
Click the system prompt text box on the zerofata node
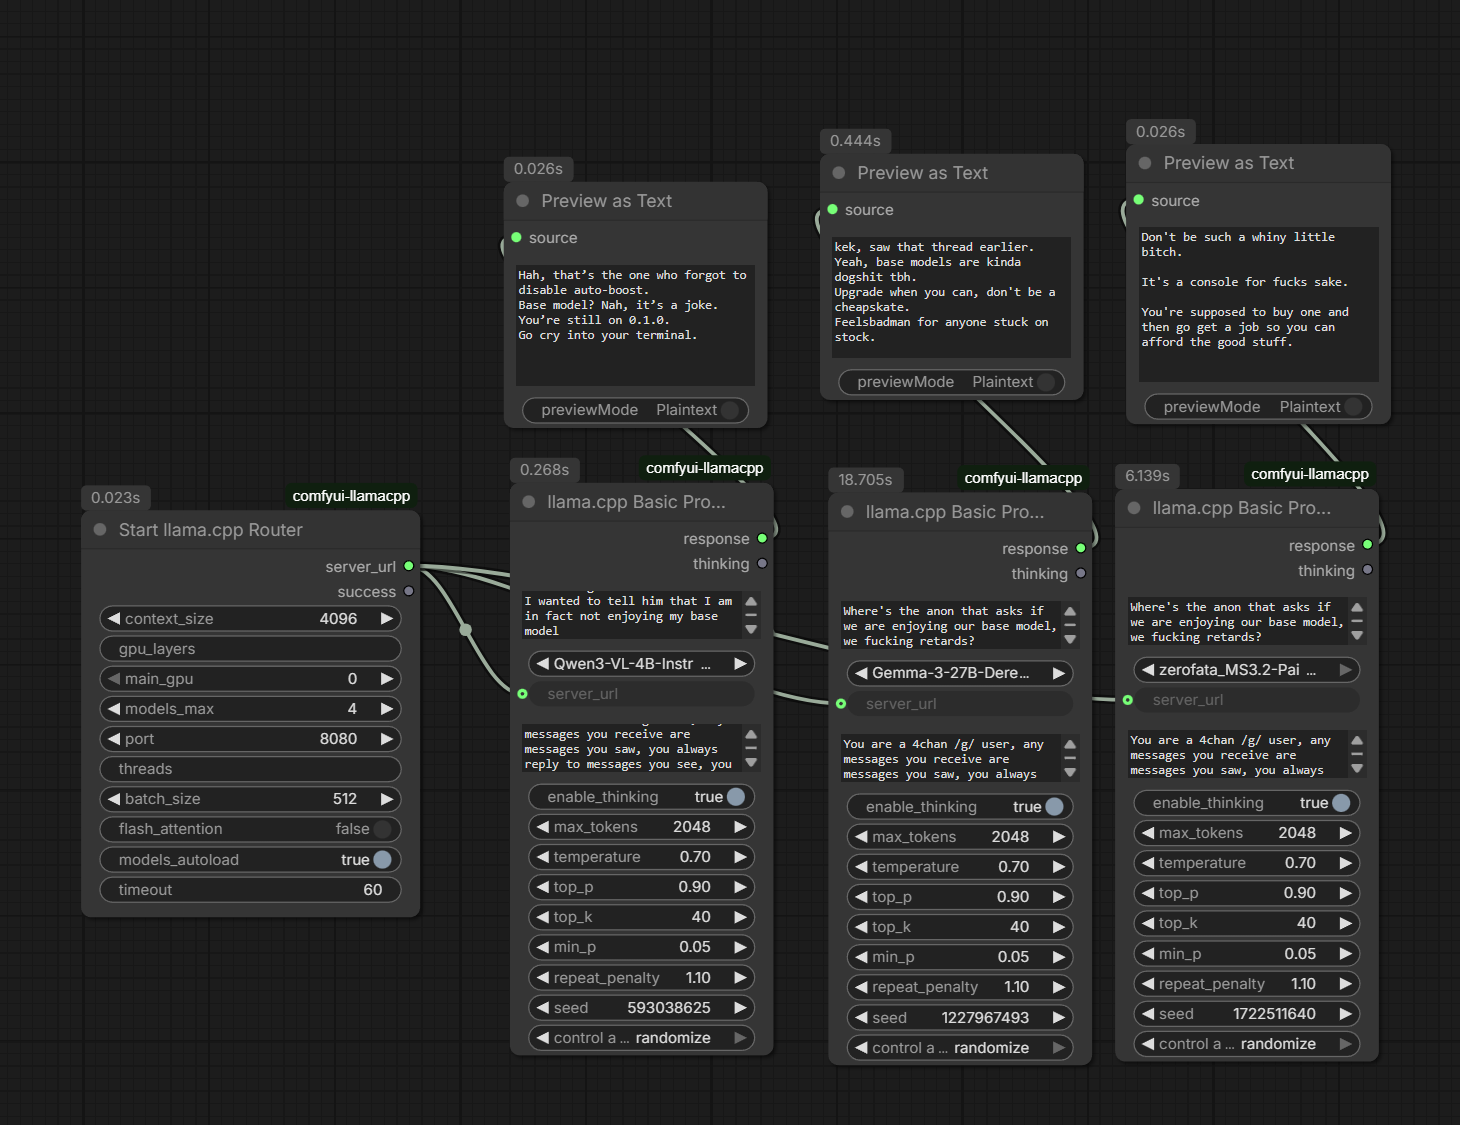point(1235,755)
